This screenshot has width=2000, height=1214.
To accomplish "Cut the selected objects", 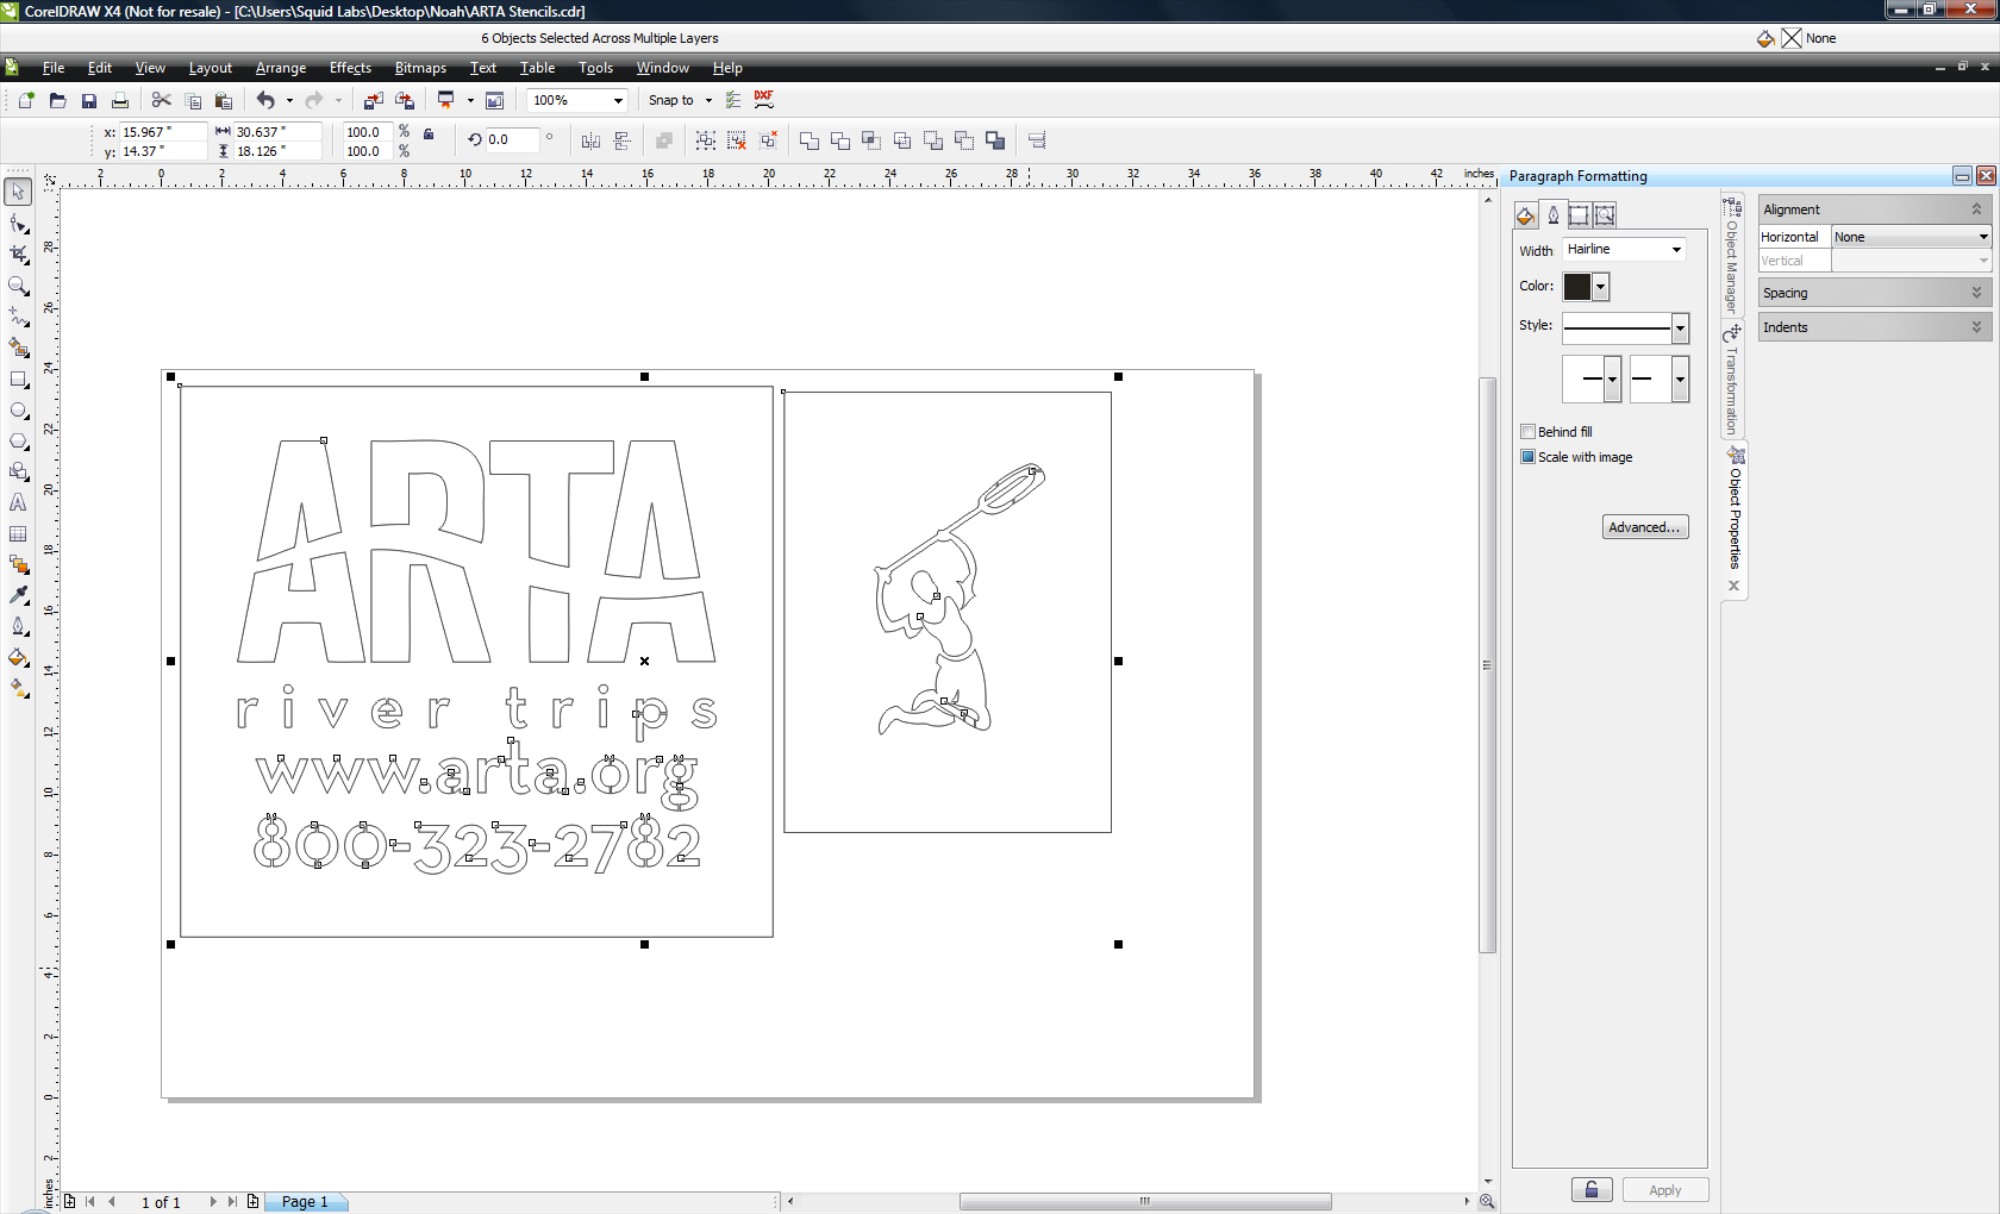I will point(161,100).
